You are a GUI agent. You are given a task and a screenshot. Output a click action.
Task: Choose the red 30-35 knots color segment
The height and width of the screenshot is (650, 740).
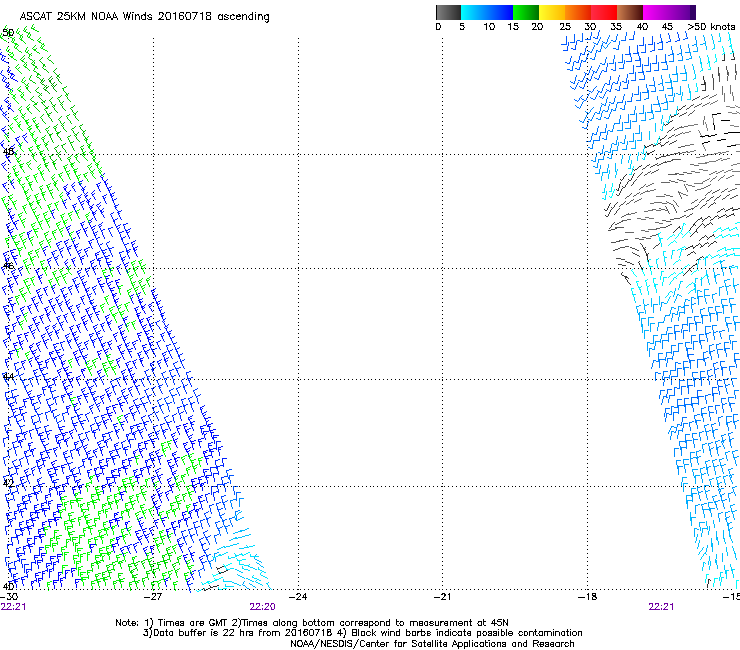(x=604, y=12)
